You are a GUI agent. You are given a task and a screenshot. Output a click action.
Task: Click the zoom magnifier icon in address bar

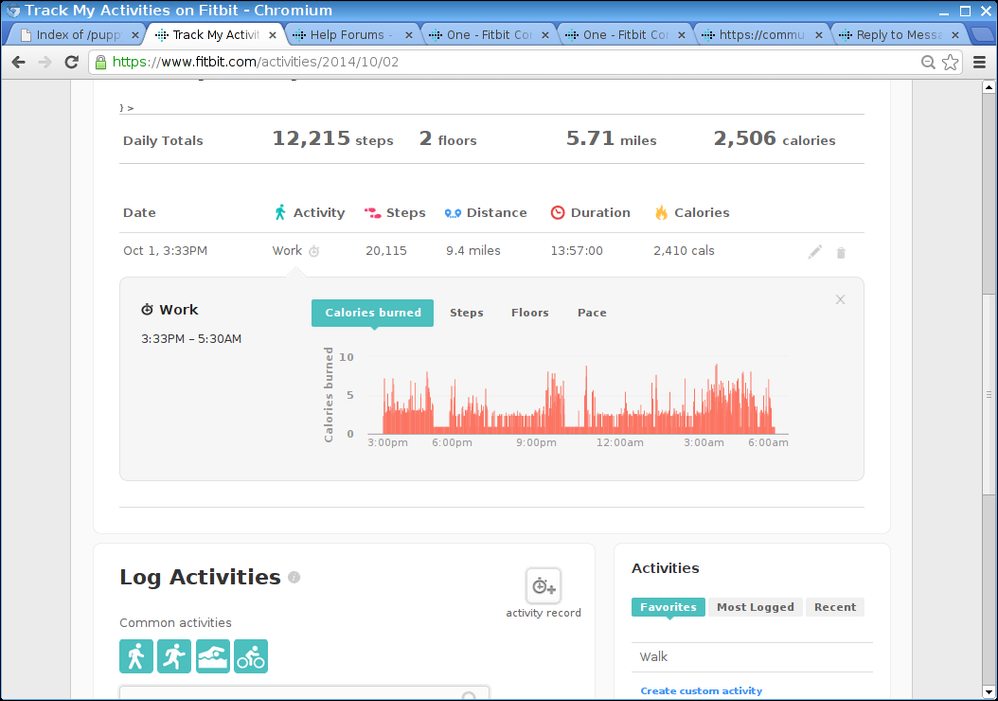coord(928,62)
